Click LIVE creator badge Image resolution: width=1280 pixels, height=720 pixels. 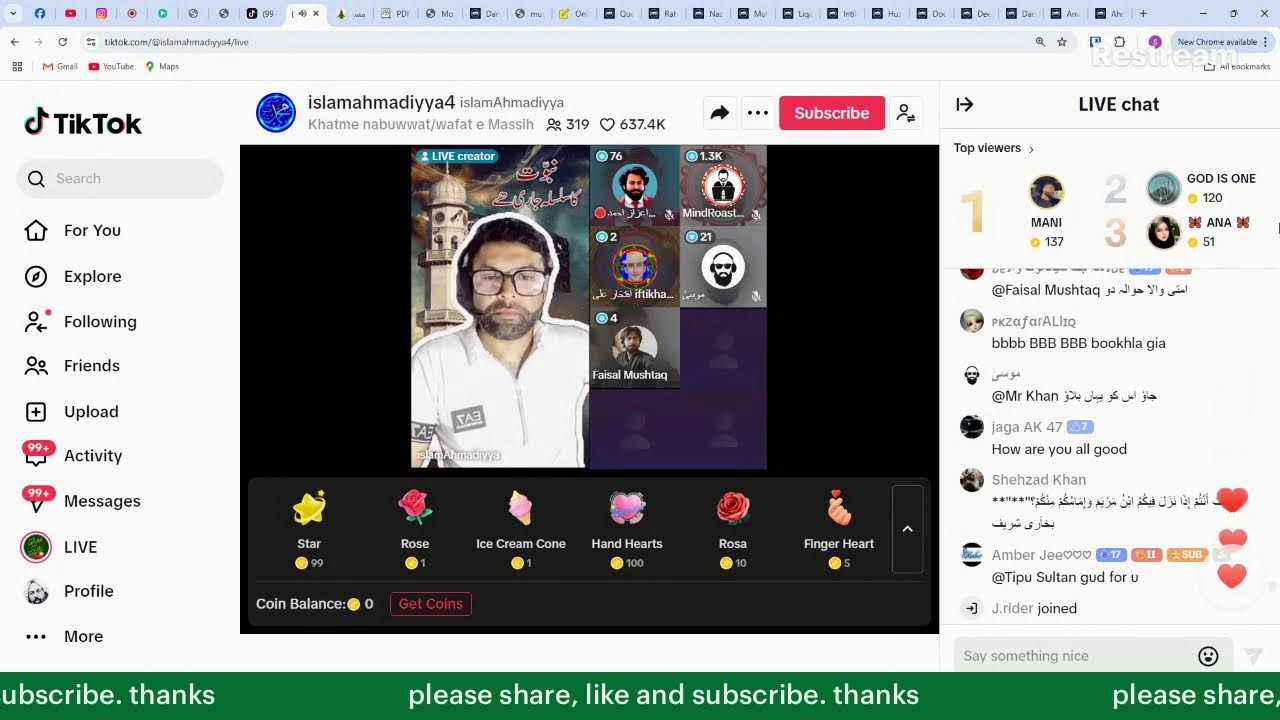point(457,156)
